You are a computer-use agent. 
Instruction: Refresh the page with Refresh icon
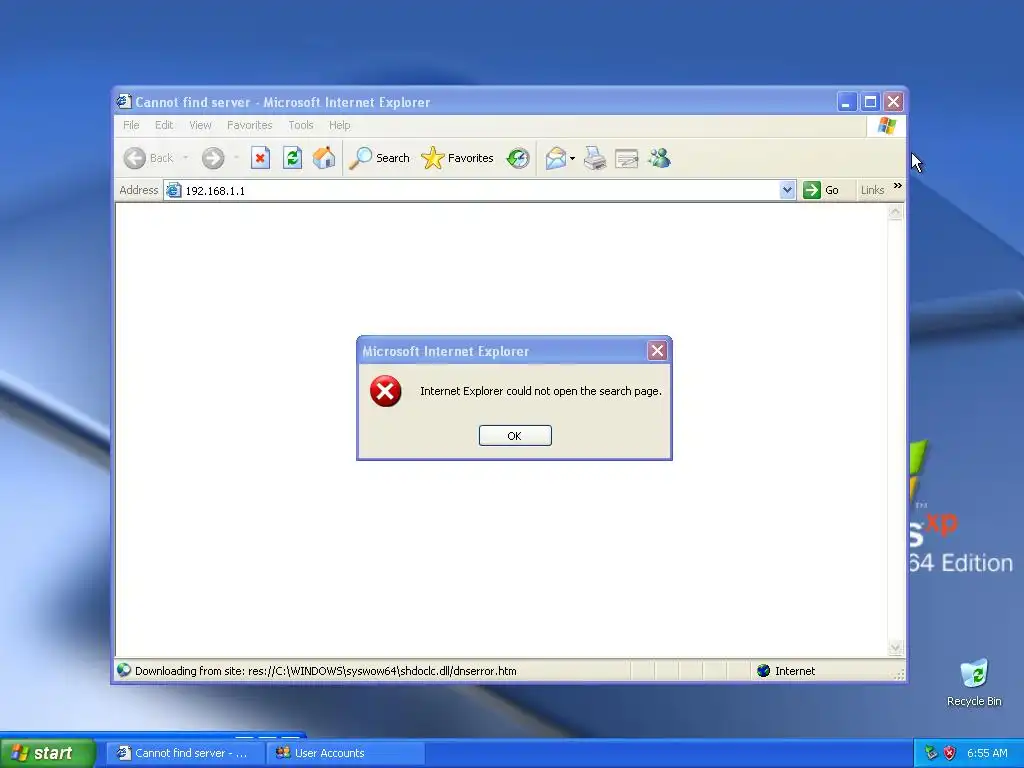click(292, 158)
